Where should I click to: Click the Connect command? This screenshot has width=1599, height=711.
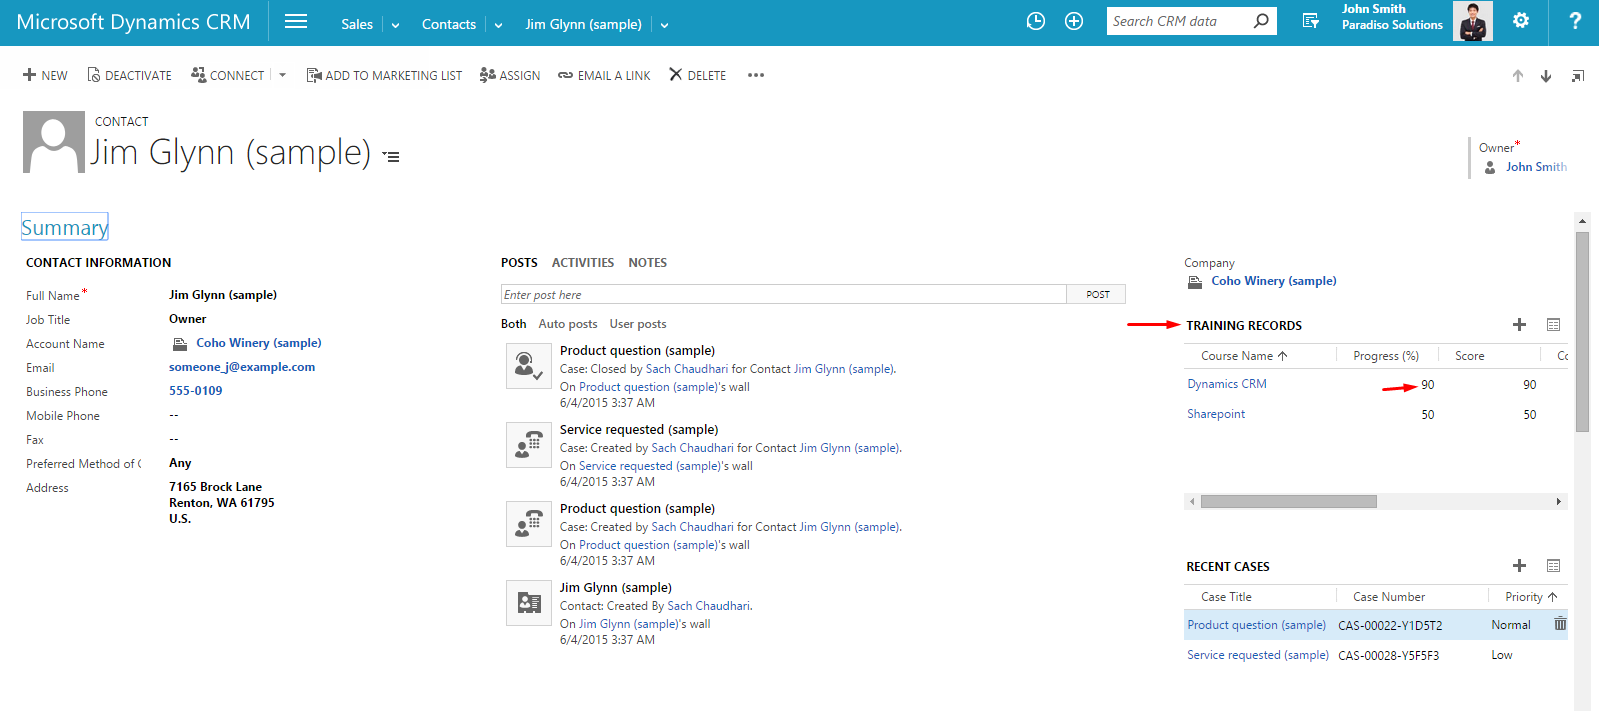coord(227,75)
